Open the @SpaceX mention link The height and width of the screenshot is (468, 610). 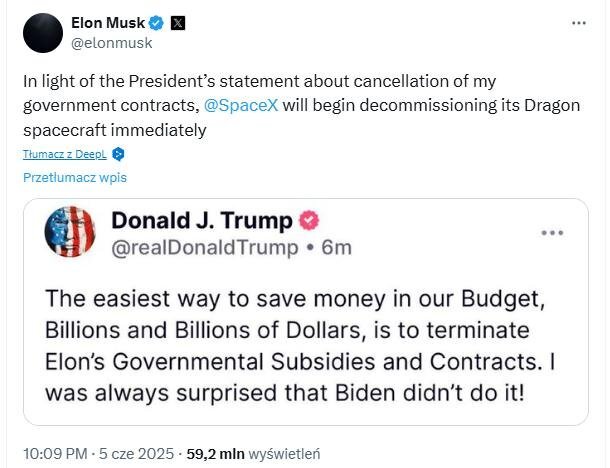(x=237, y=104)
